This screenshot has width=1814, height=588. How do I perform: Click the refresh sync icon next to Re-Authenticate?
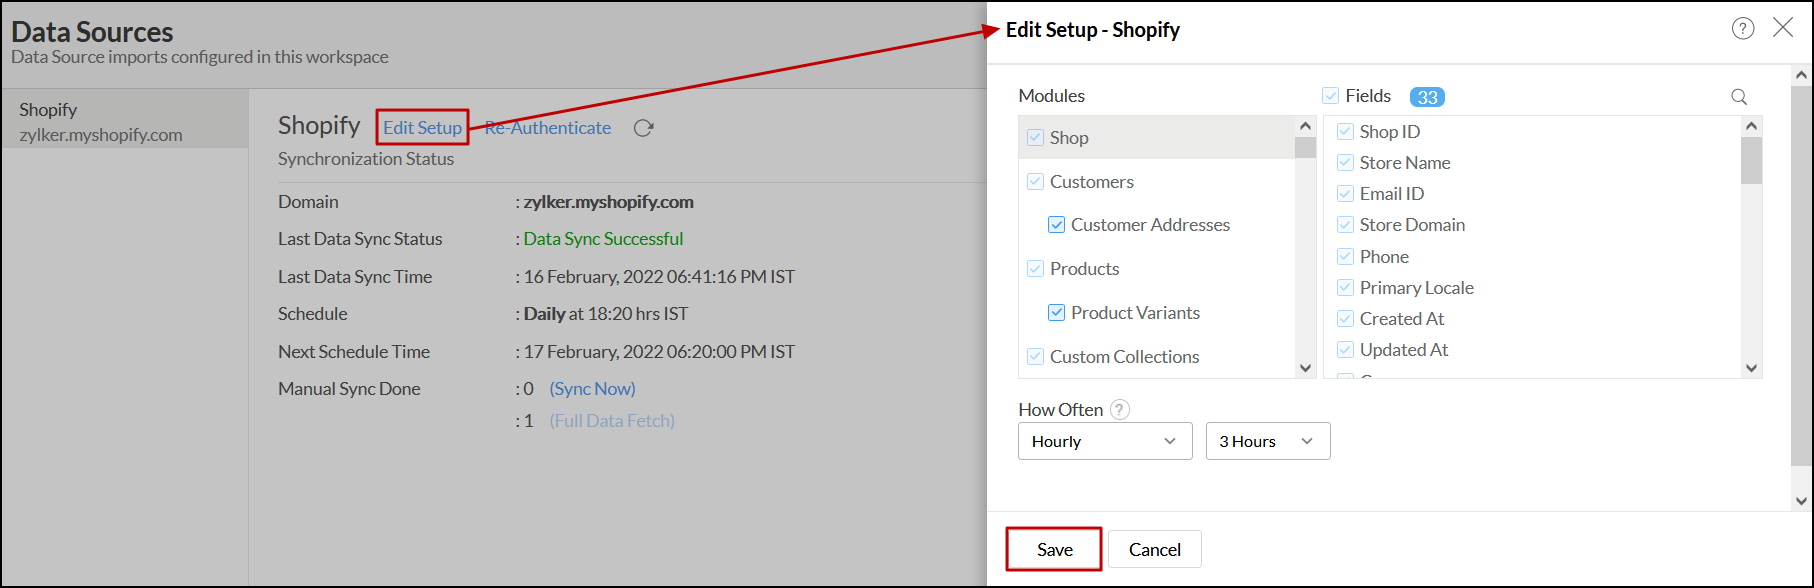point(643,128)
